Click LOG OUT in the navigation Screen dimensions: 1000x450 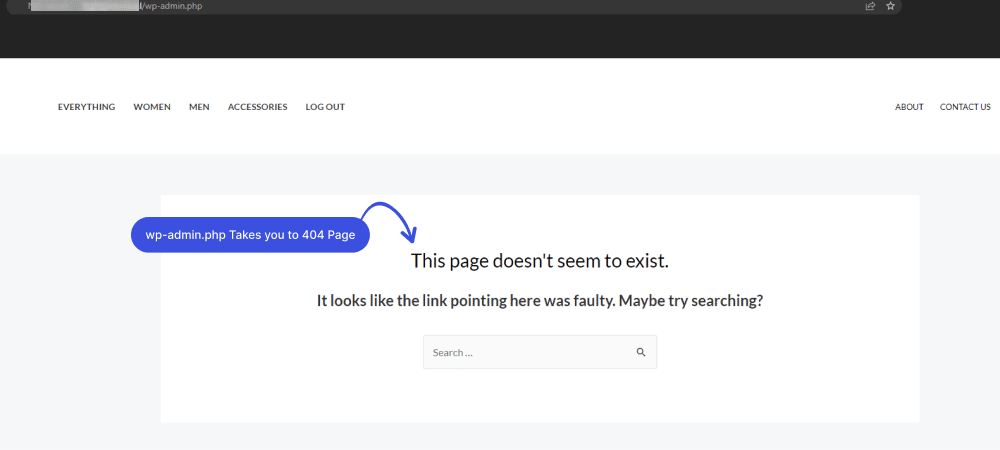point(325,107)
